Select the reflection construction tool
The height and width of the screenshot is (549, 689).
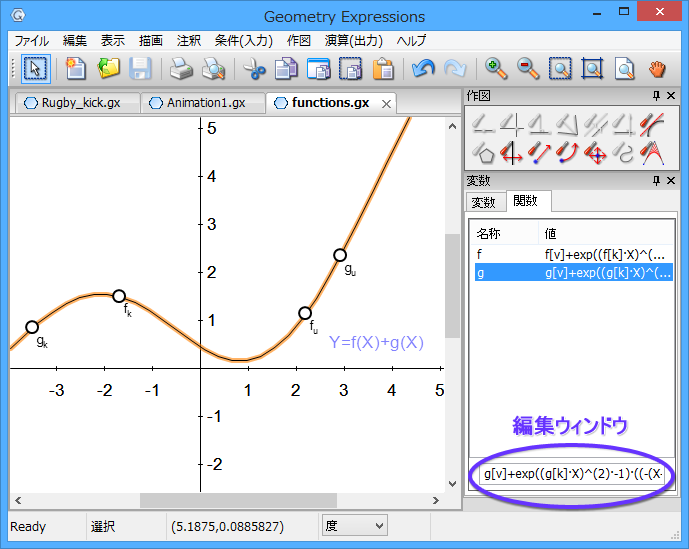click(511, 153)
